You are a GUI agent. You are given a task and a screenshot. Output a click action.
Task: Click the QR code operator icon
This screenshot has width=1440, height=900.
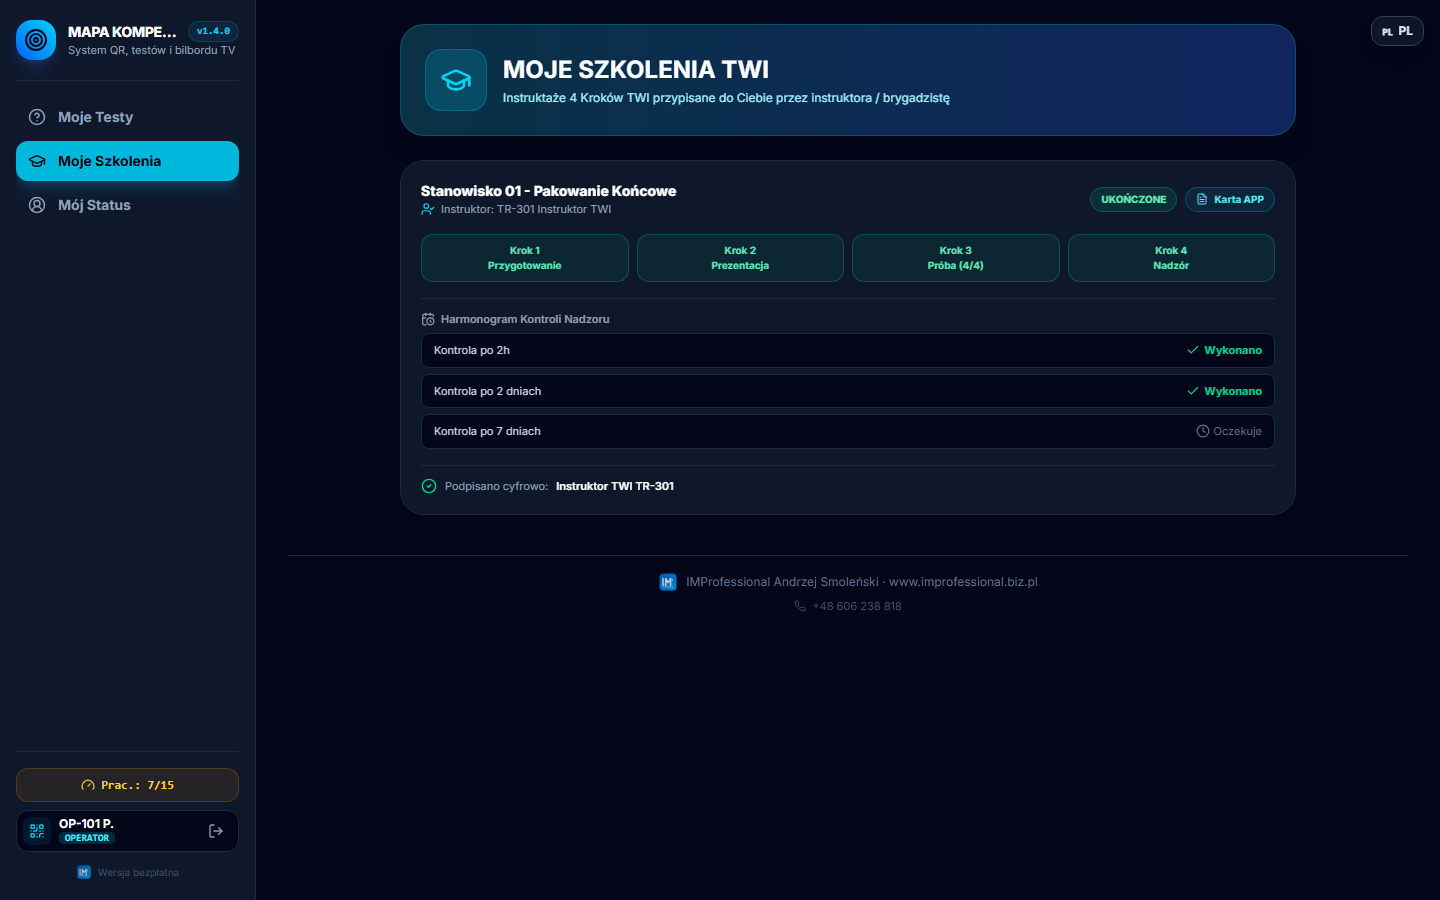37,831
